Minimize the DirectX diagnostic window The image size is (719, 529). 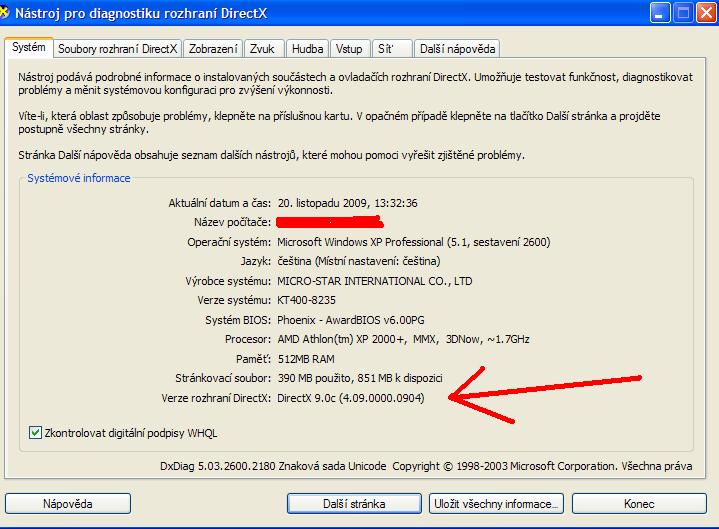[x=660, y=13]
